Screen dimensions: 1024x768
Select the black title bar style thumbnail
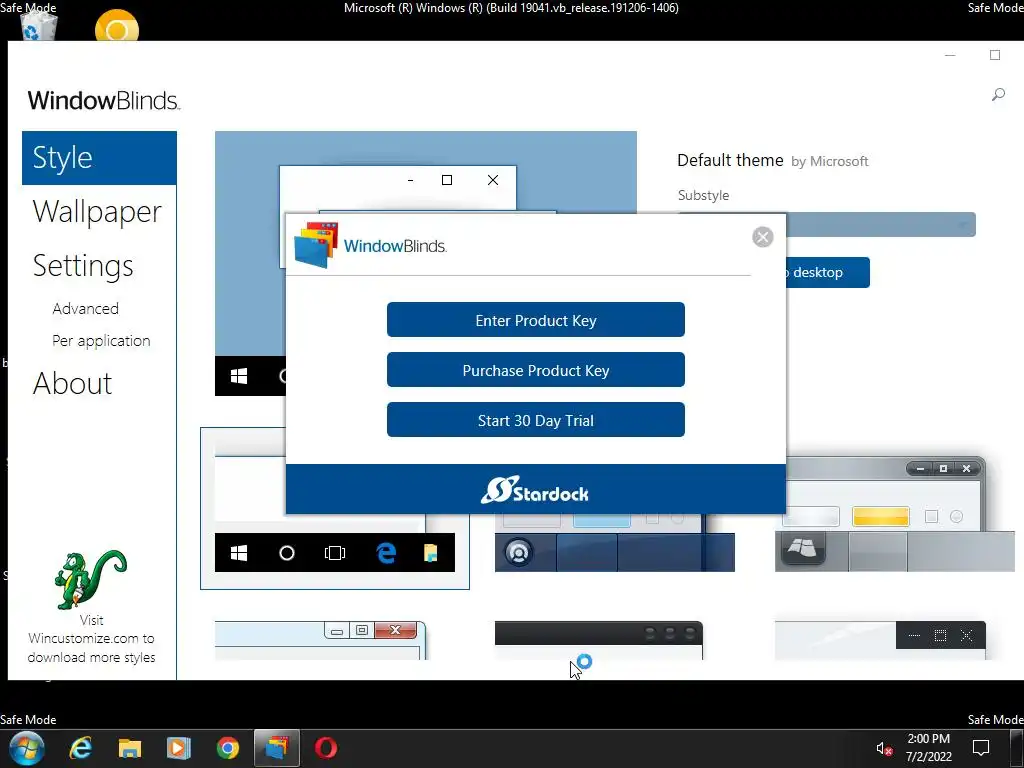tap(599, 640)
